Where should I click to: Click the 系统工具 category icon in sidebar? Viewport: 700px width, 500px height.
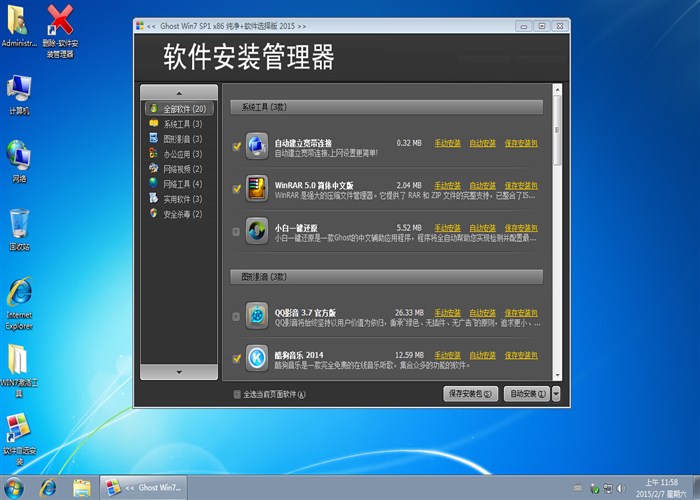154,123
